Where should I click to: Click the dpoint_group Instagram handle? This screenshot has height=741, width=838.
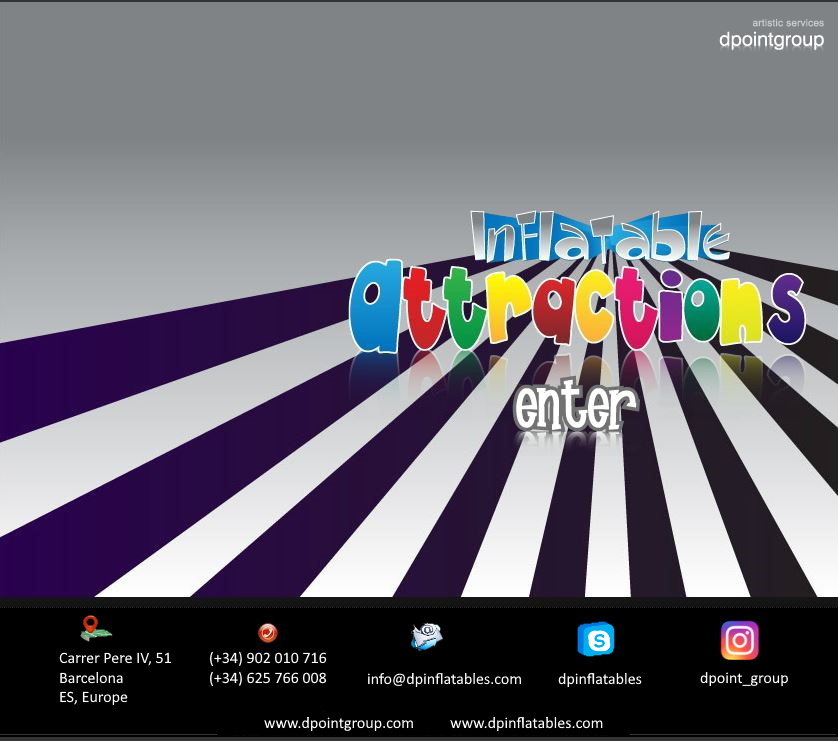click(743, 678)
